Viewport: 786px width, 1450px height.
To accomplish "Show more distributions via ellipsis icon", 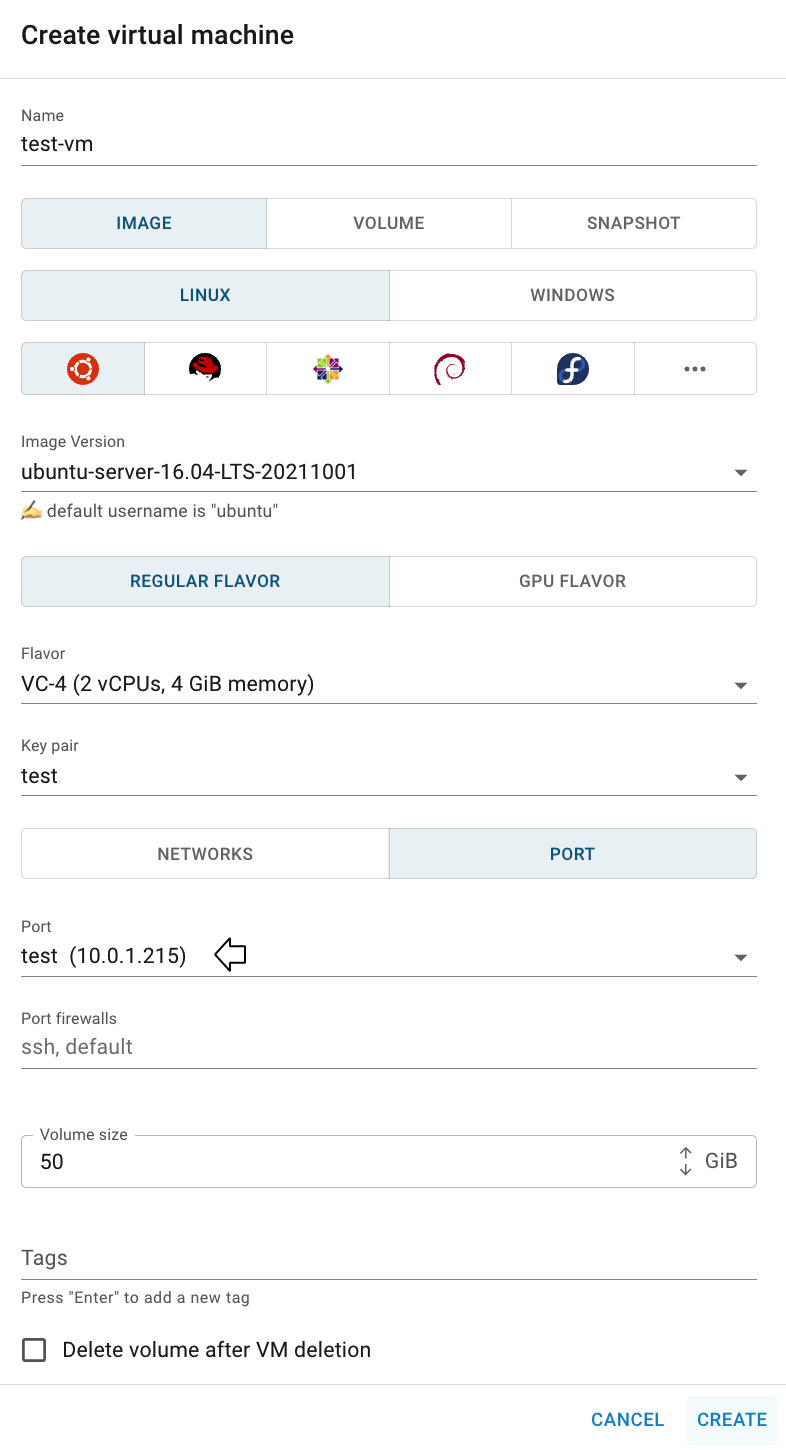I will 695,369.
